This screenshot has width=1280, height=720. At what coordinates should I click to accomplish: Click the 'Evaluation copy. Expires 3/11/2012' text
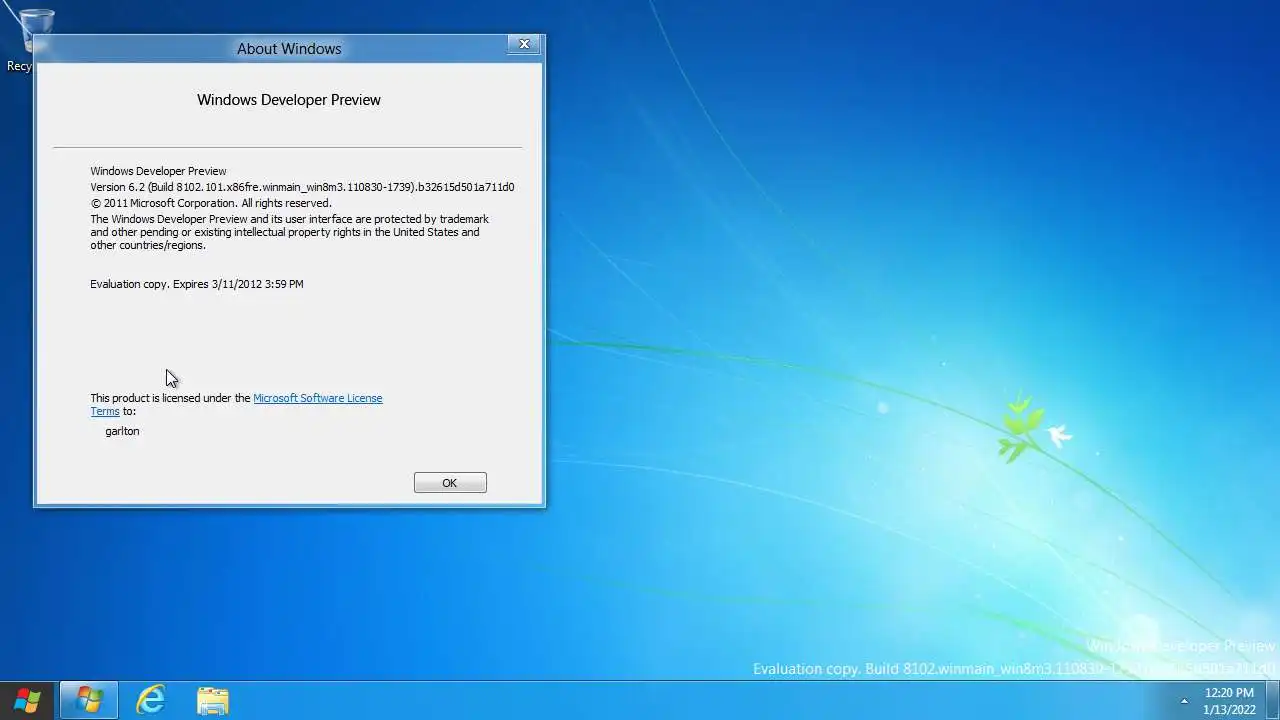pos(197,284)
